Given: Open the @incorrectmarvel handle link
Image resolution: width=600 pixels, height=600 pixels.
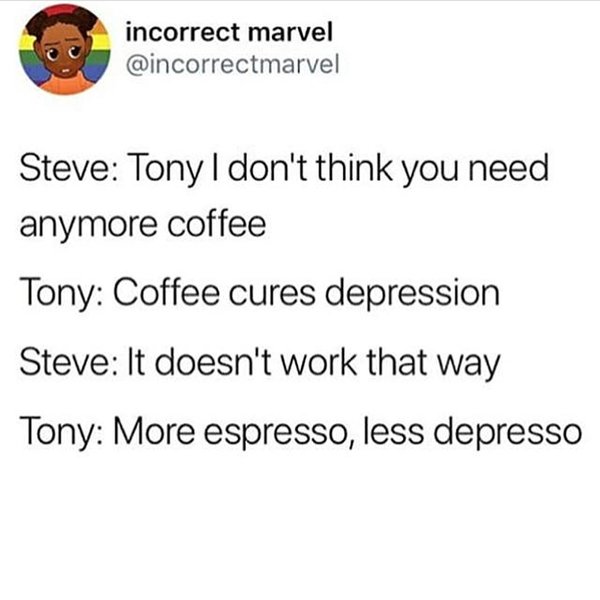Looking at the screenshot, I should [x=232, y=64].
